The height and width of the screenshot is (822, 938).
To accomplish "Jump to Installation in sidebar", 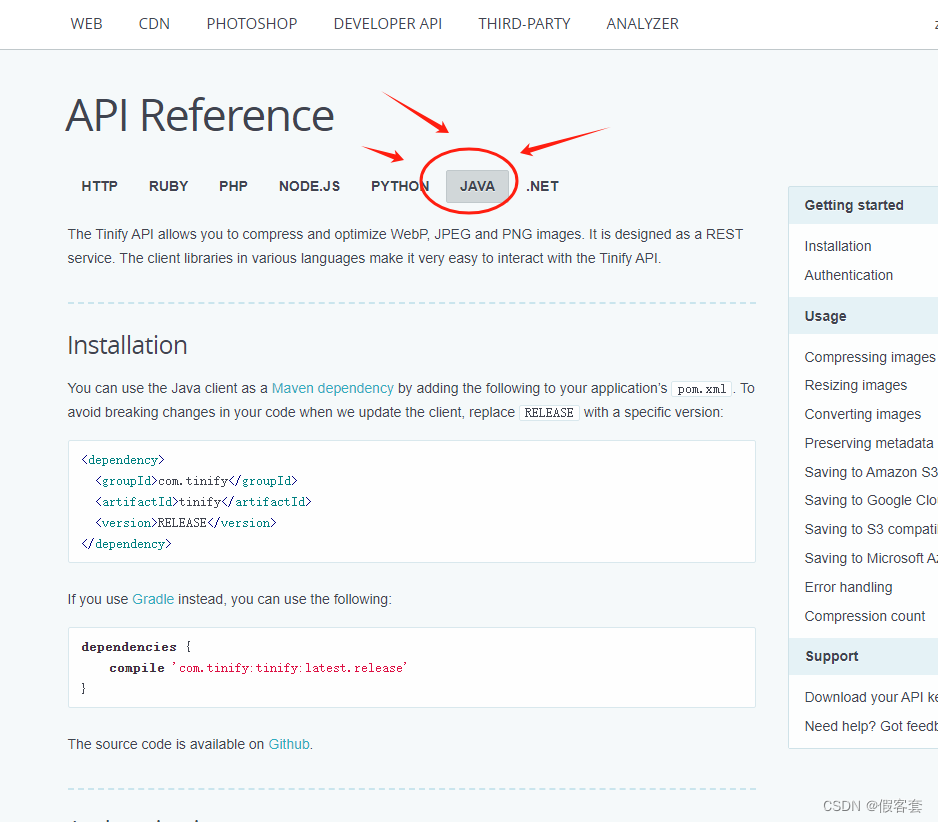I will (838, 246).
